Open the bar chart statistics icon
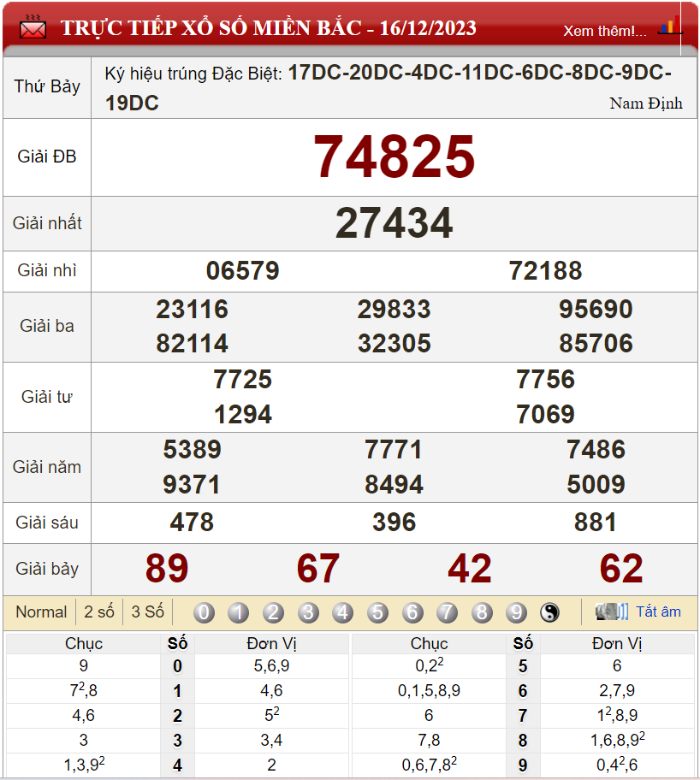Screen dimensions: 700x780 669,26
